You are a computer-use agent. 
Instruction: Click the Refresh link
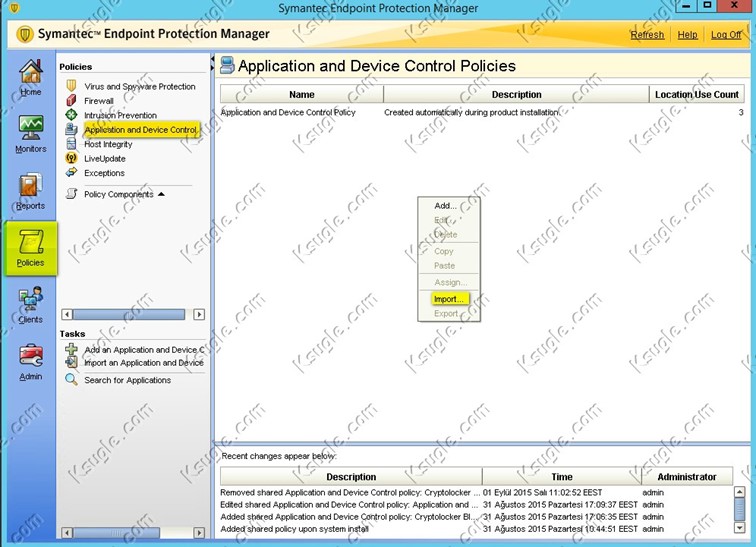[x=647, y=35]
